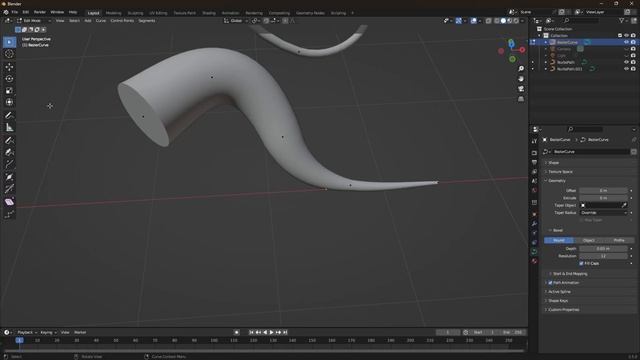The width and height of the screenshot is (640, 360).
Task: Expand the Shape panel
Action: tap(553, 162)
